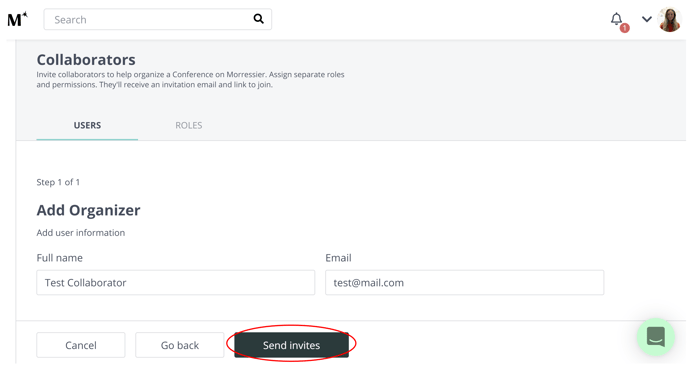688x370 pixels.
Task: Click the Full name field with Test Collaborator
Action: (x=176, y=283)
